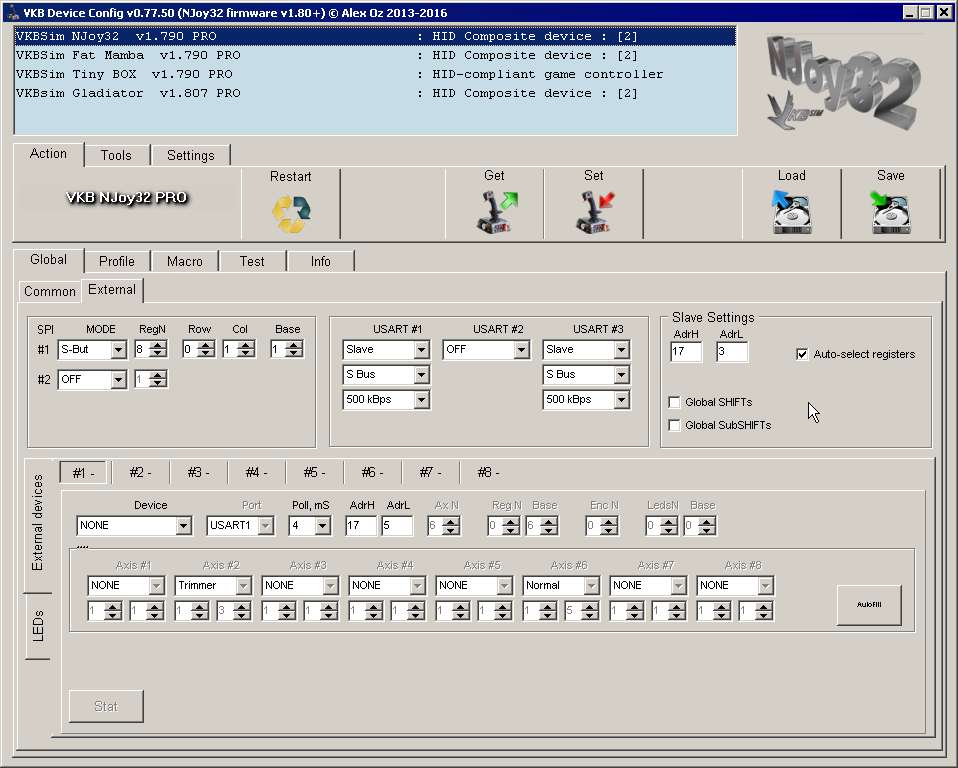Select external device #7 button
The height and width of the screenshot is (768, 958).
coord(431,472)
